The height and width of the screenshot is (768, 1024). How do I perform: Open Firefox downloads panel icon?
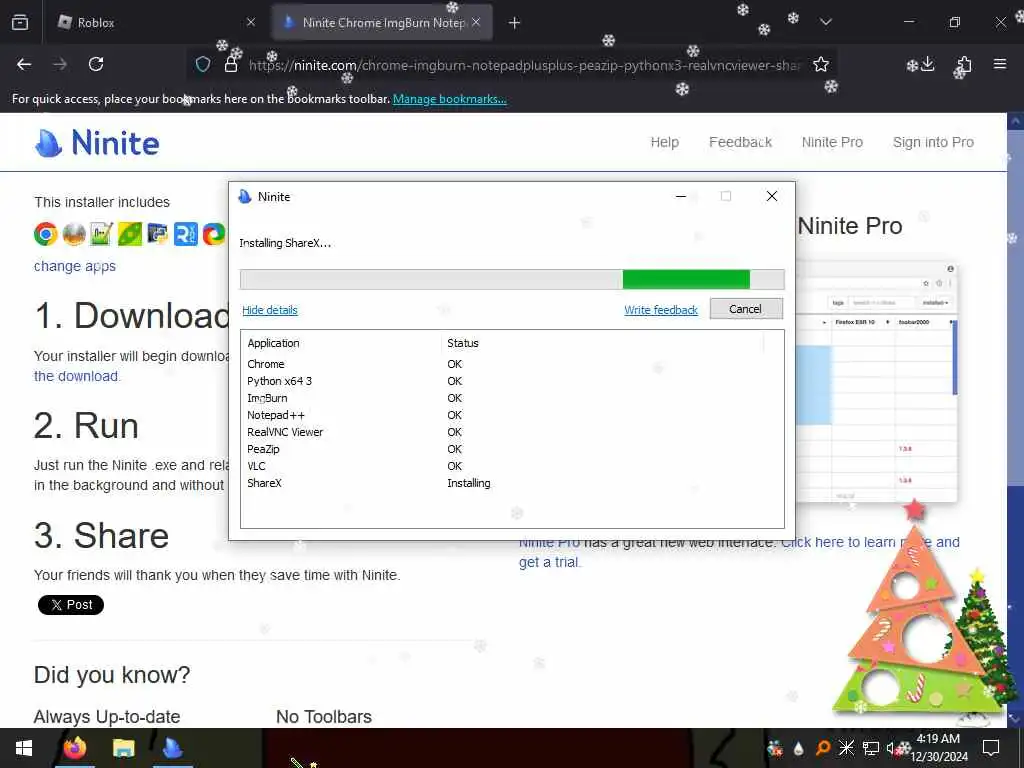click(x=927, y=64)
